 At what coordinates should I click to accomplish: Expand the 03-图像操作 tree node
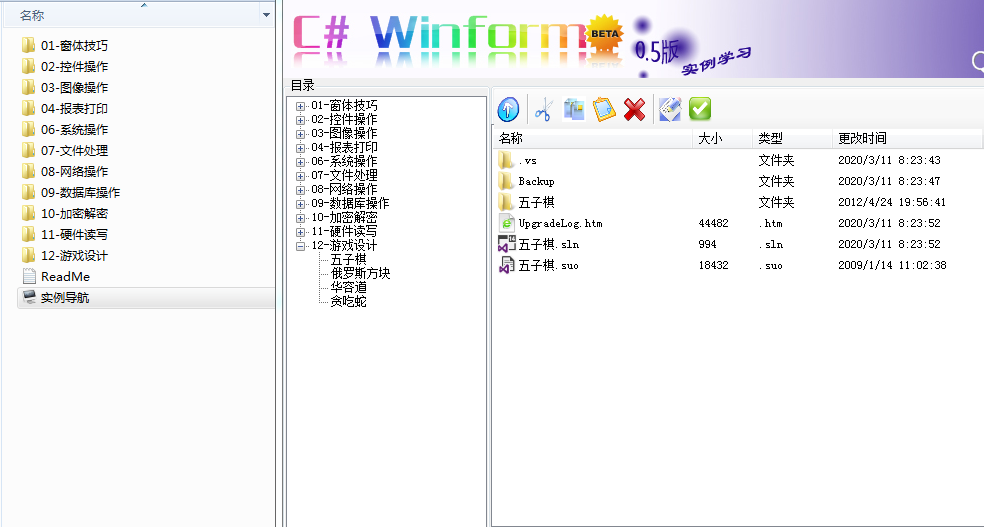click(x=301, y=134)
